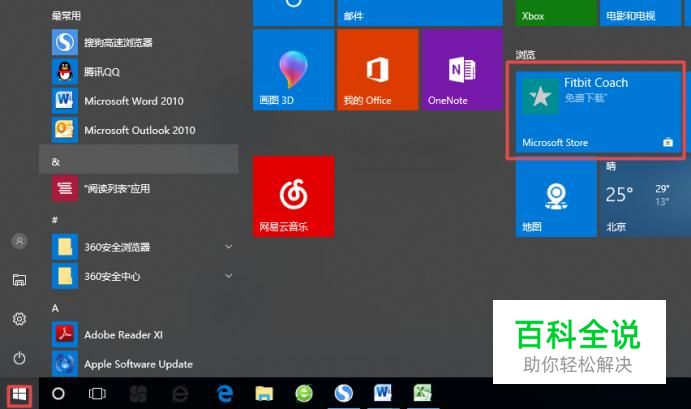Open Settings gear in Start sidebar

19,319
